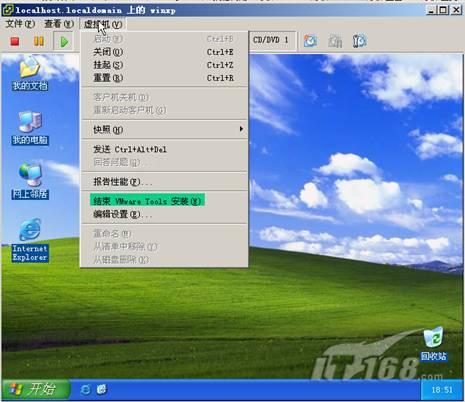Click the Internet Explorer desktop icon
Screen dimensions: 465x402
(30, 240)
